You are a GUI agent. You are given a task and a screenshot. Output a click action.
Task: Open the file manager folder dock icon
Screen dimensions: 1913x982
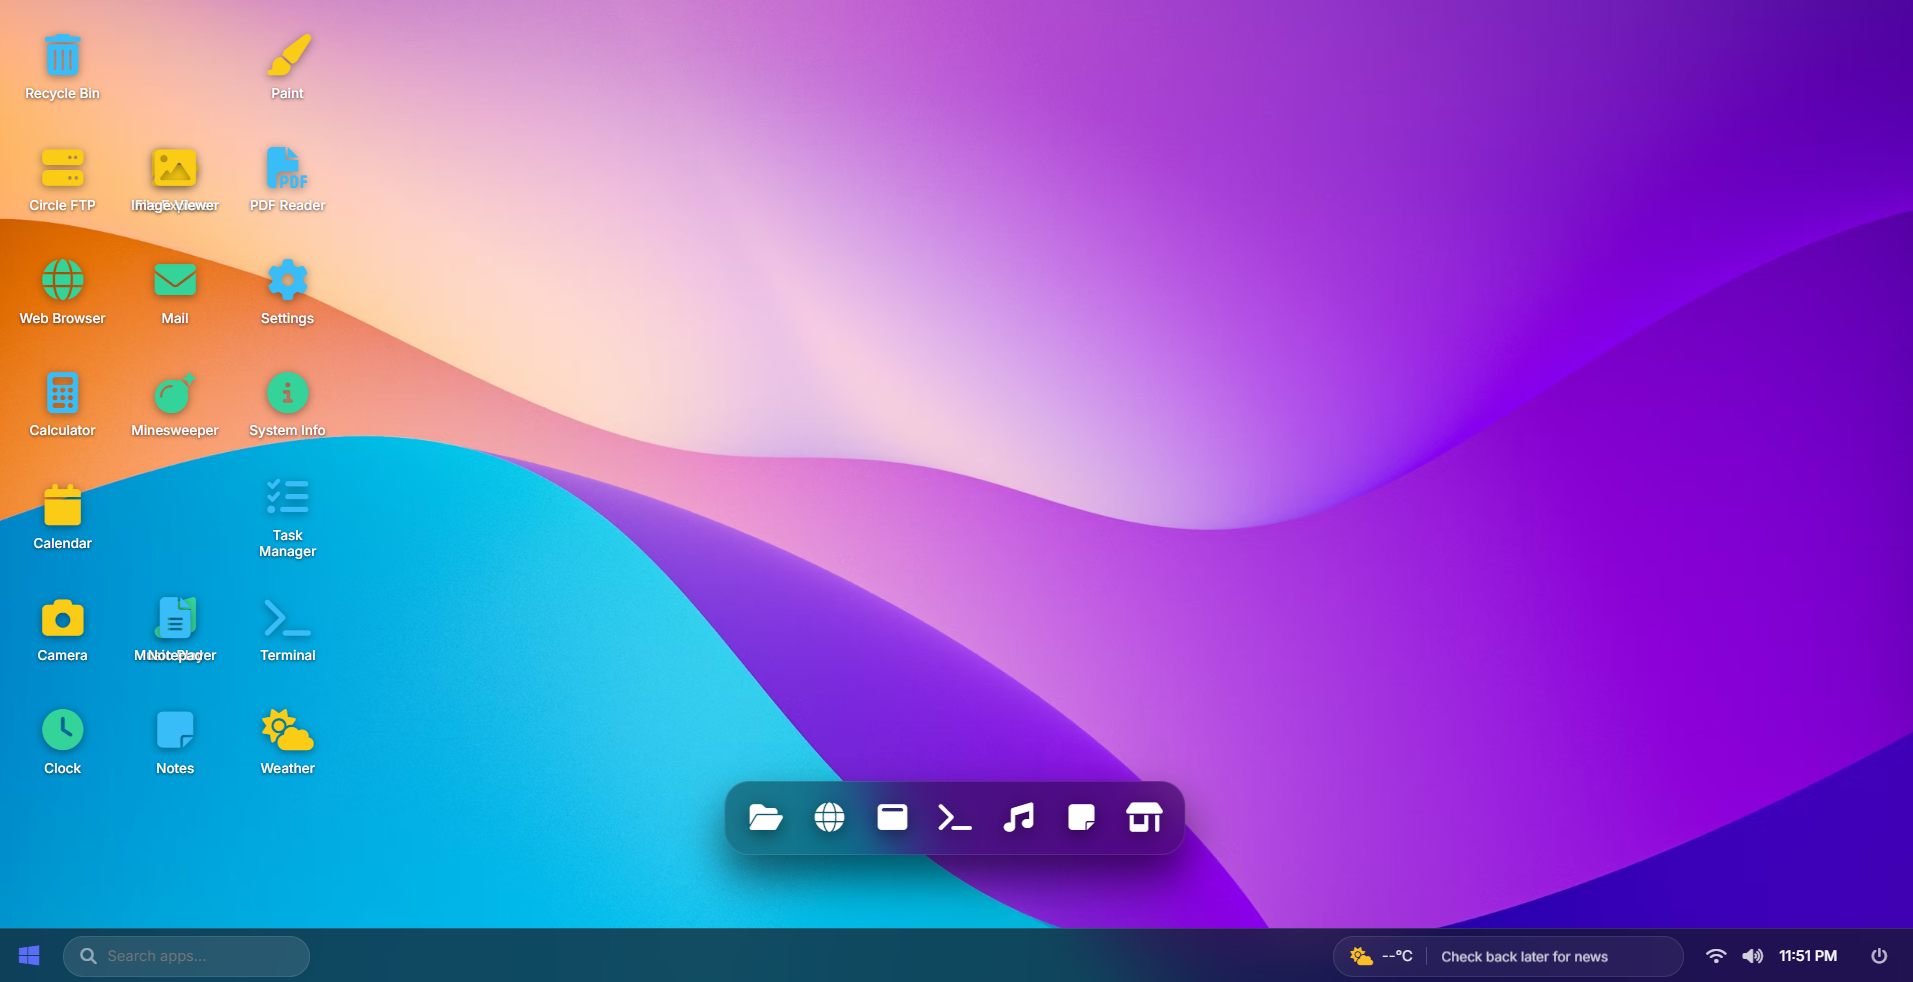[x=765, y=818]
